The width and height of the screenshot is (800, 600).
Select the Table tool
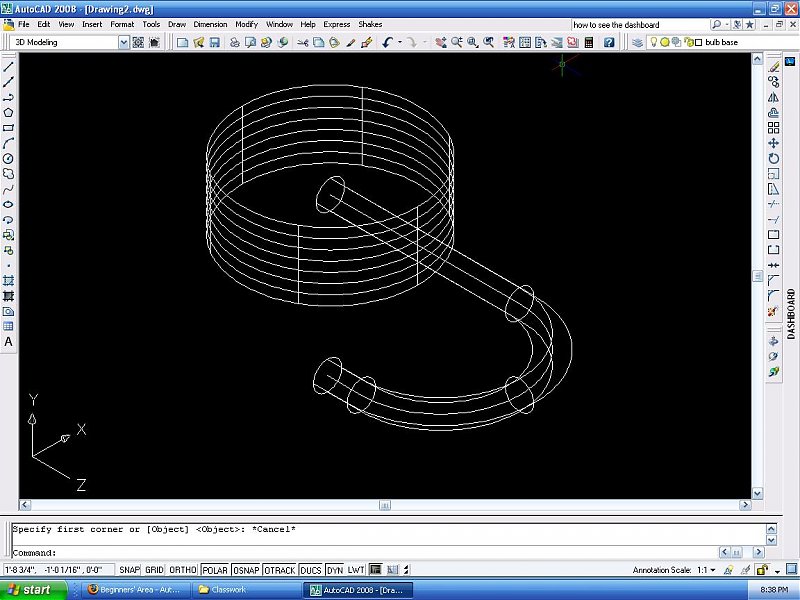[x=8, y=327]
